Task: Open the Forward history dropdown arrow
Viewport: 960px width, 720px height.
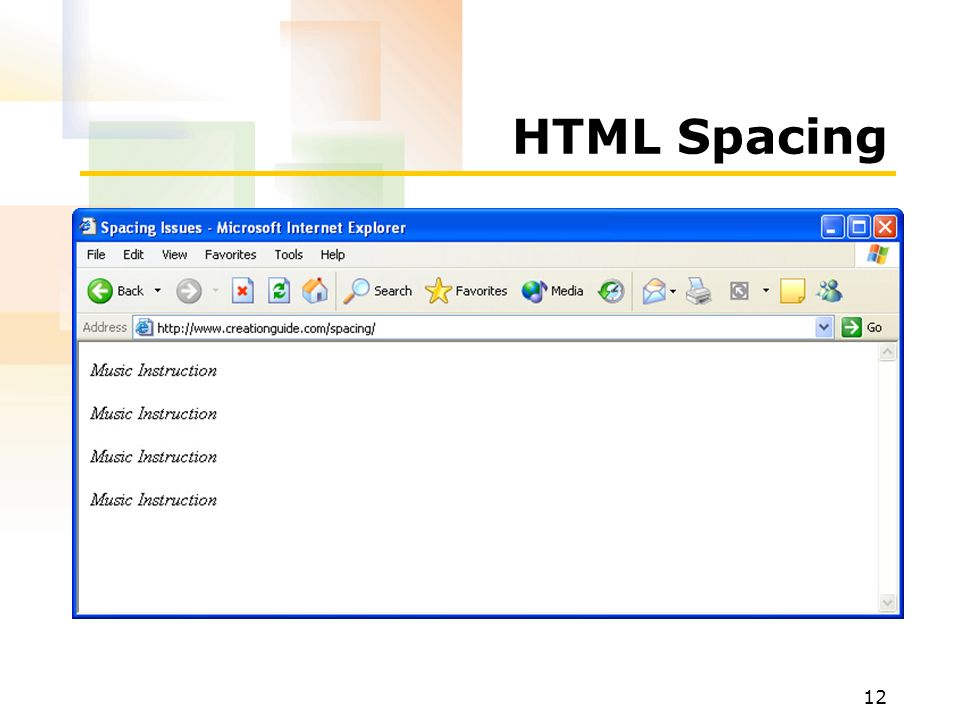Action: coord(216,290)
